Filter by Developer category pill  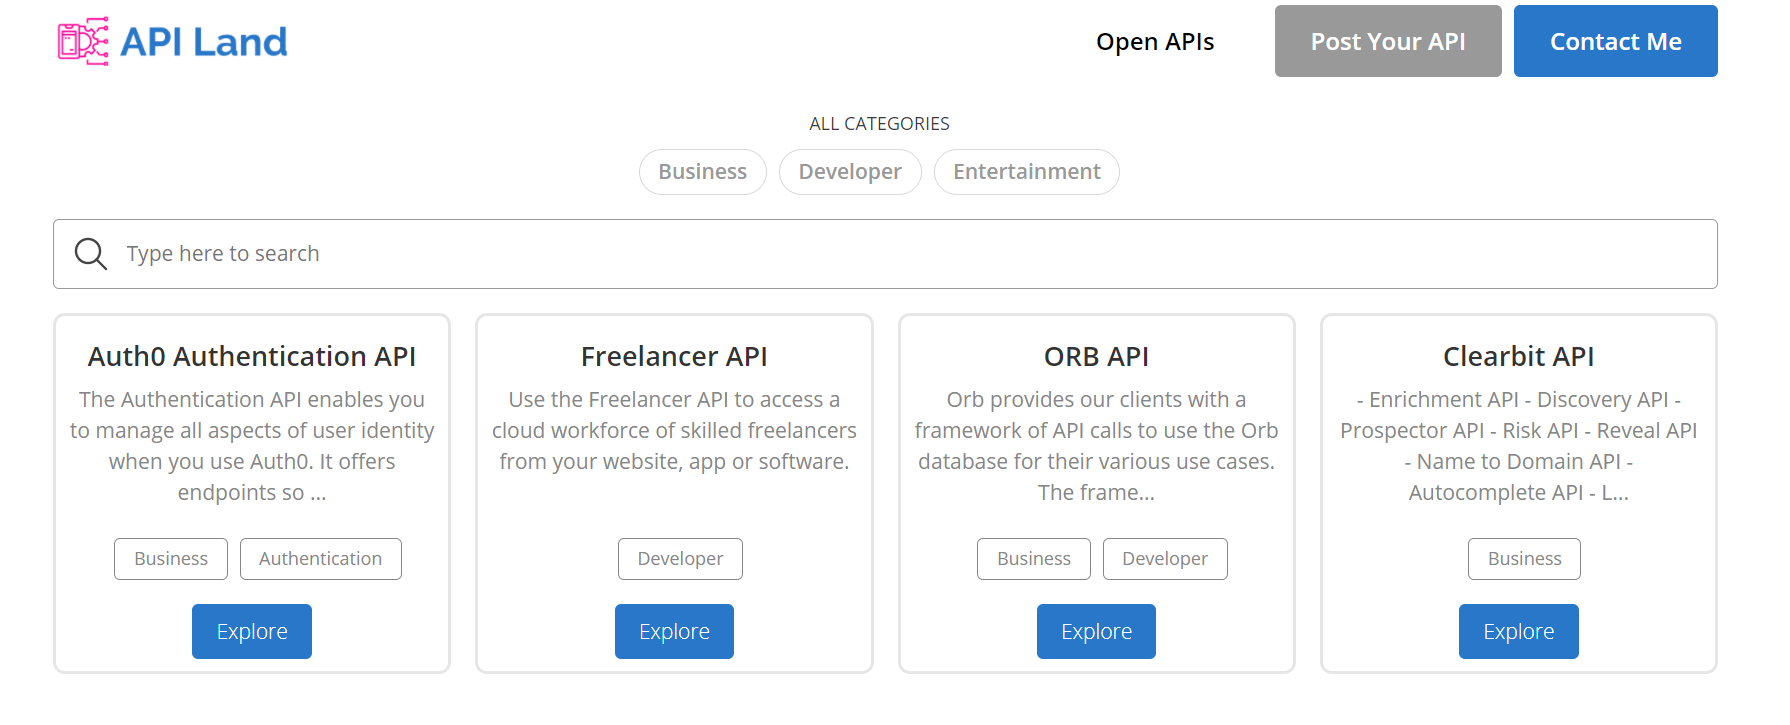tap(850, 172)
